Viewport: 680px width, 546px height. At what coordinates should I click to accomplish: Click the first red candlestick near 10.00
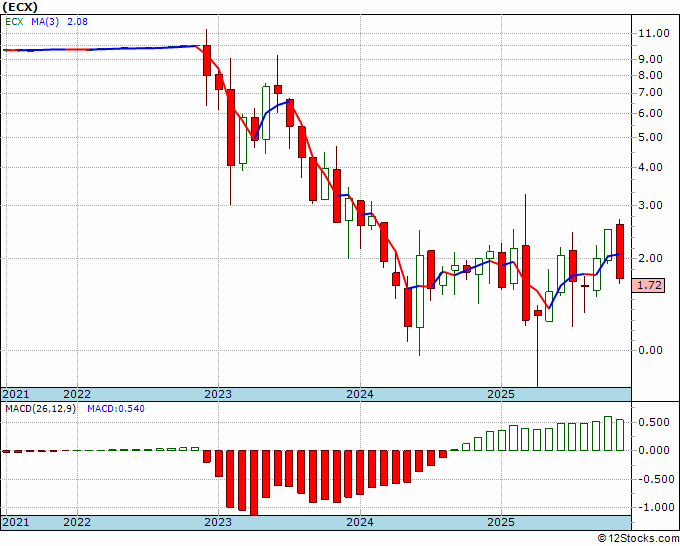[207, 60]
